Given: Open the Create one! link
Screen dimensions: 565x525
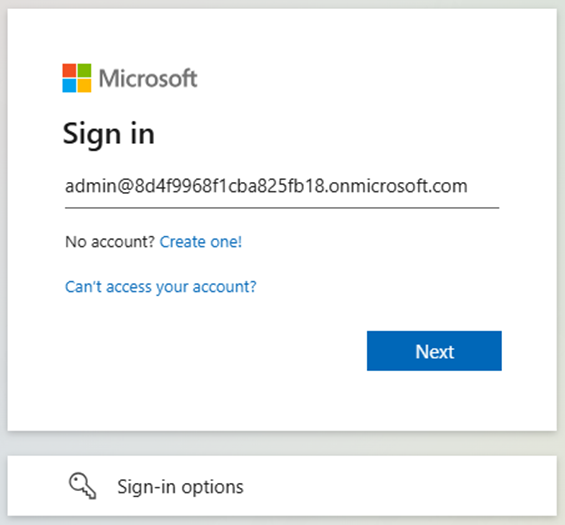Looking at the screenshot, I should 201,242.
